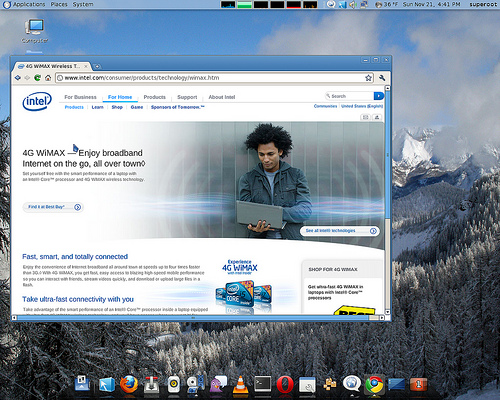The width and height of the screenshot is (500, 400).
Task: Click the Best Buy logo in shop panel
Action: point(354,310)
